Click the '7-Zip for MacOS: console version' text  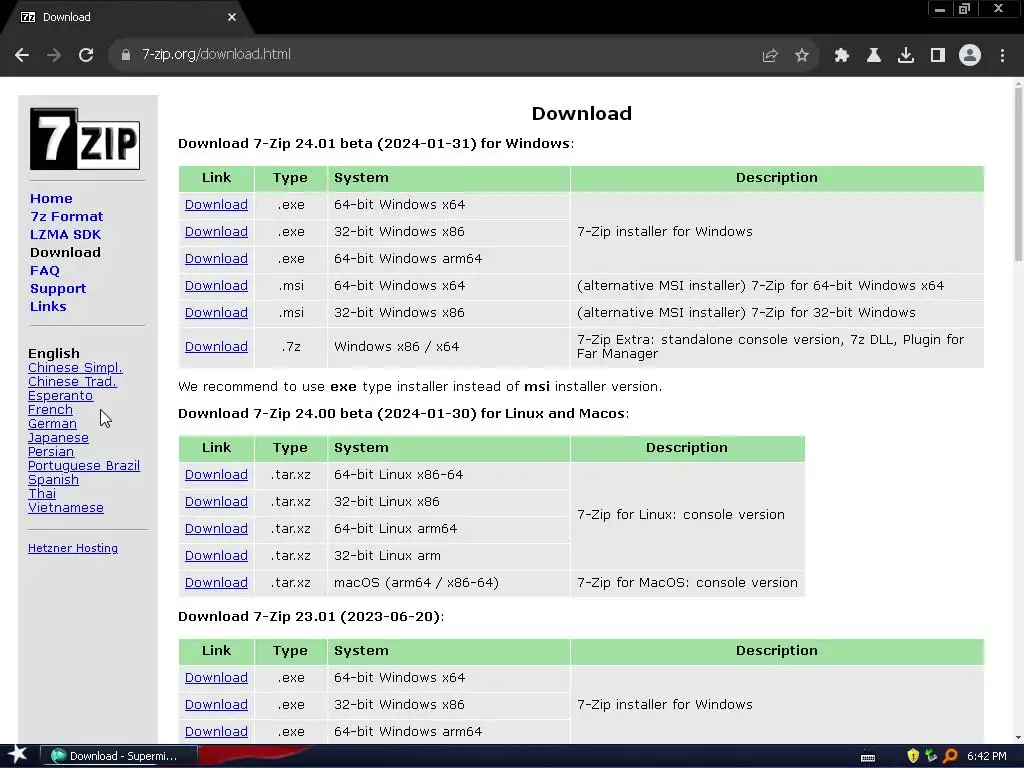(x=687, y=583)
